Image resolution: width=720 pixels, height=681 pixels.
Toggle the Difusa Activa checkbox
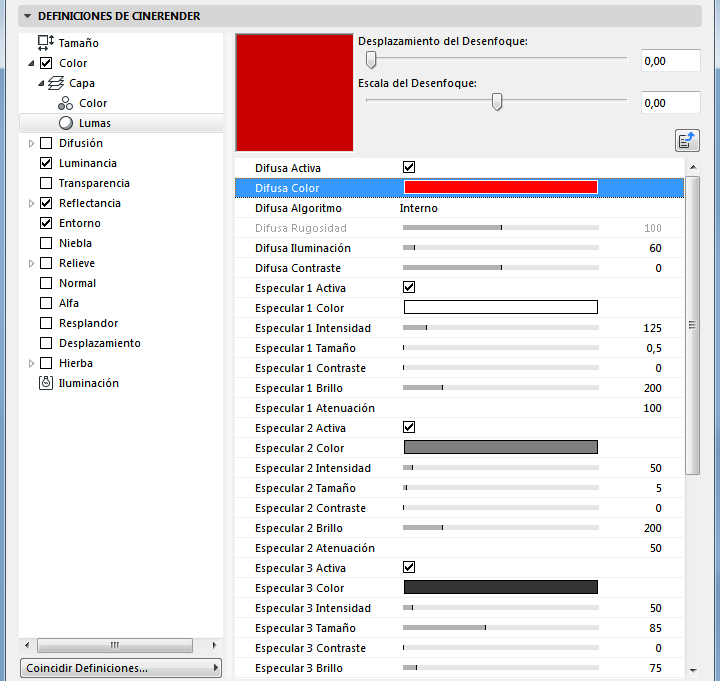pos(409,167)
